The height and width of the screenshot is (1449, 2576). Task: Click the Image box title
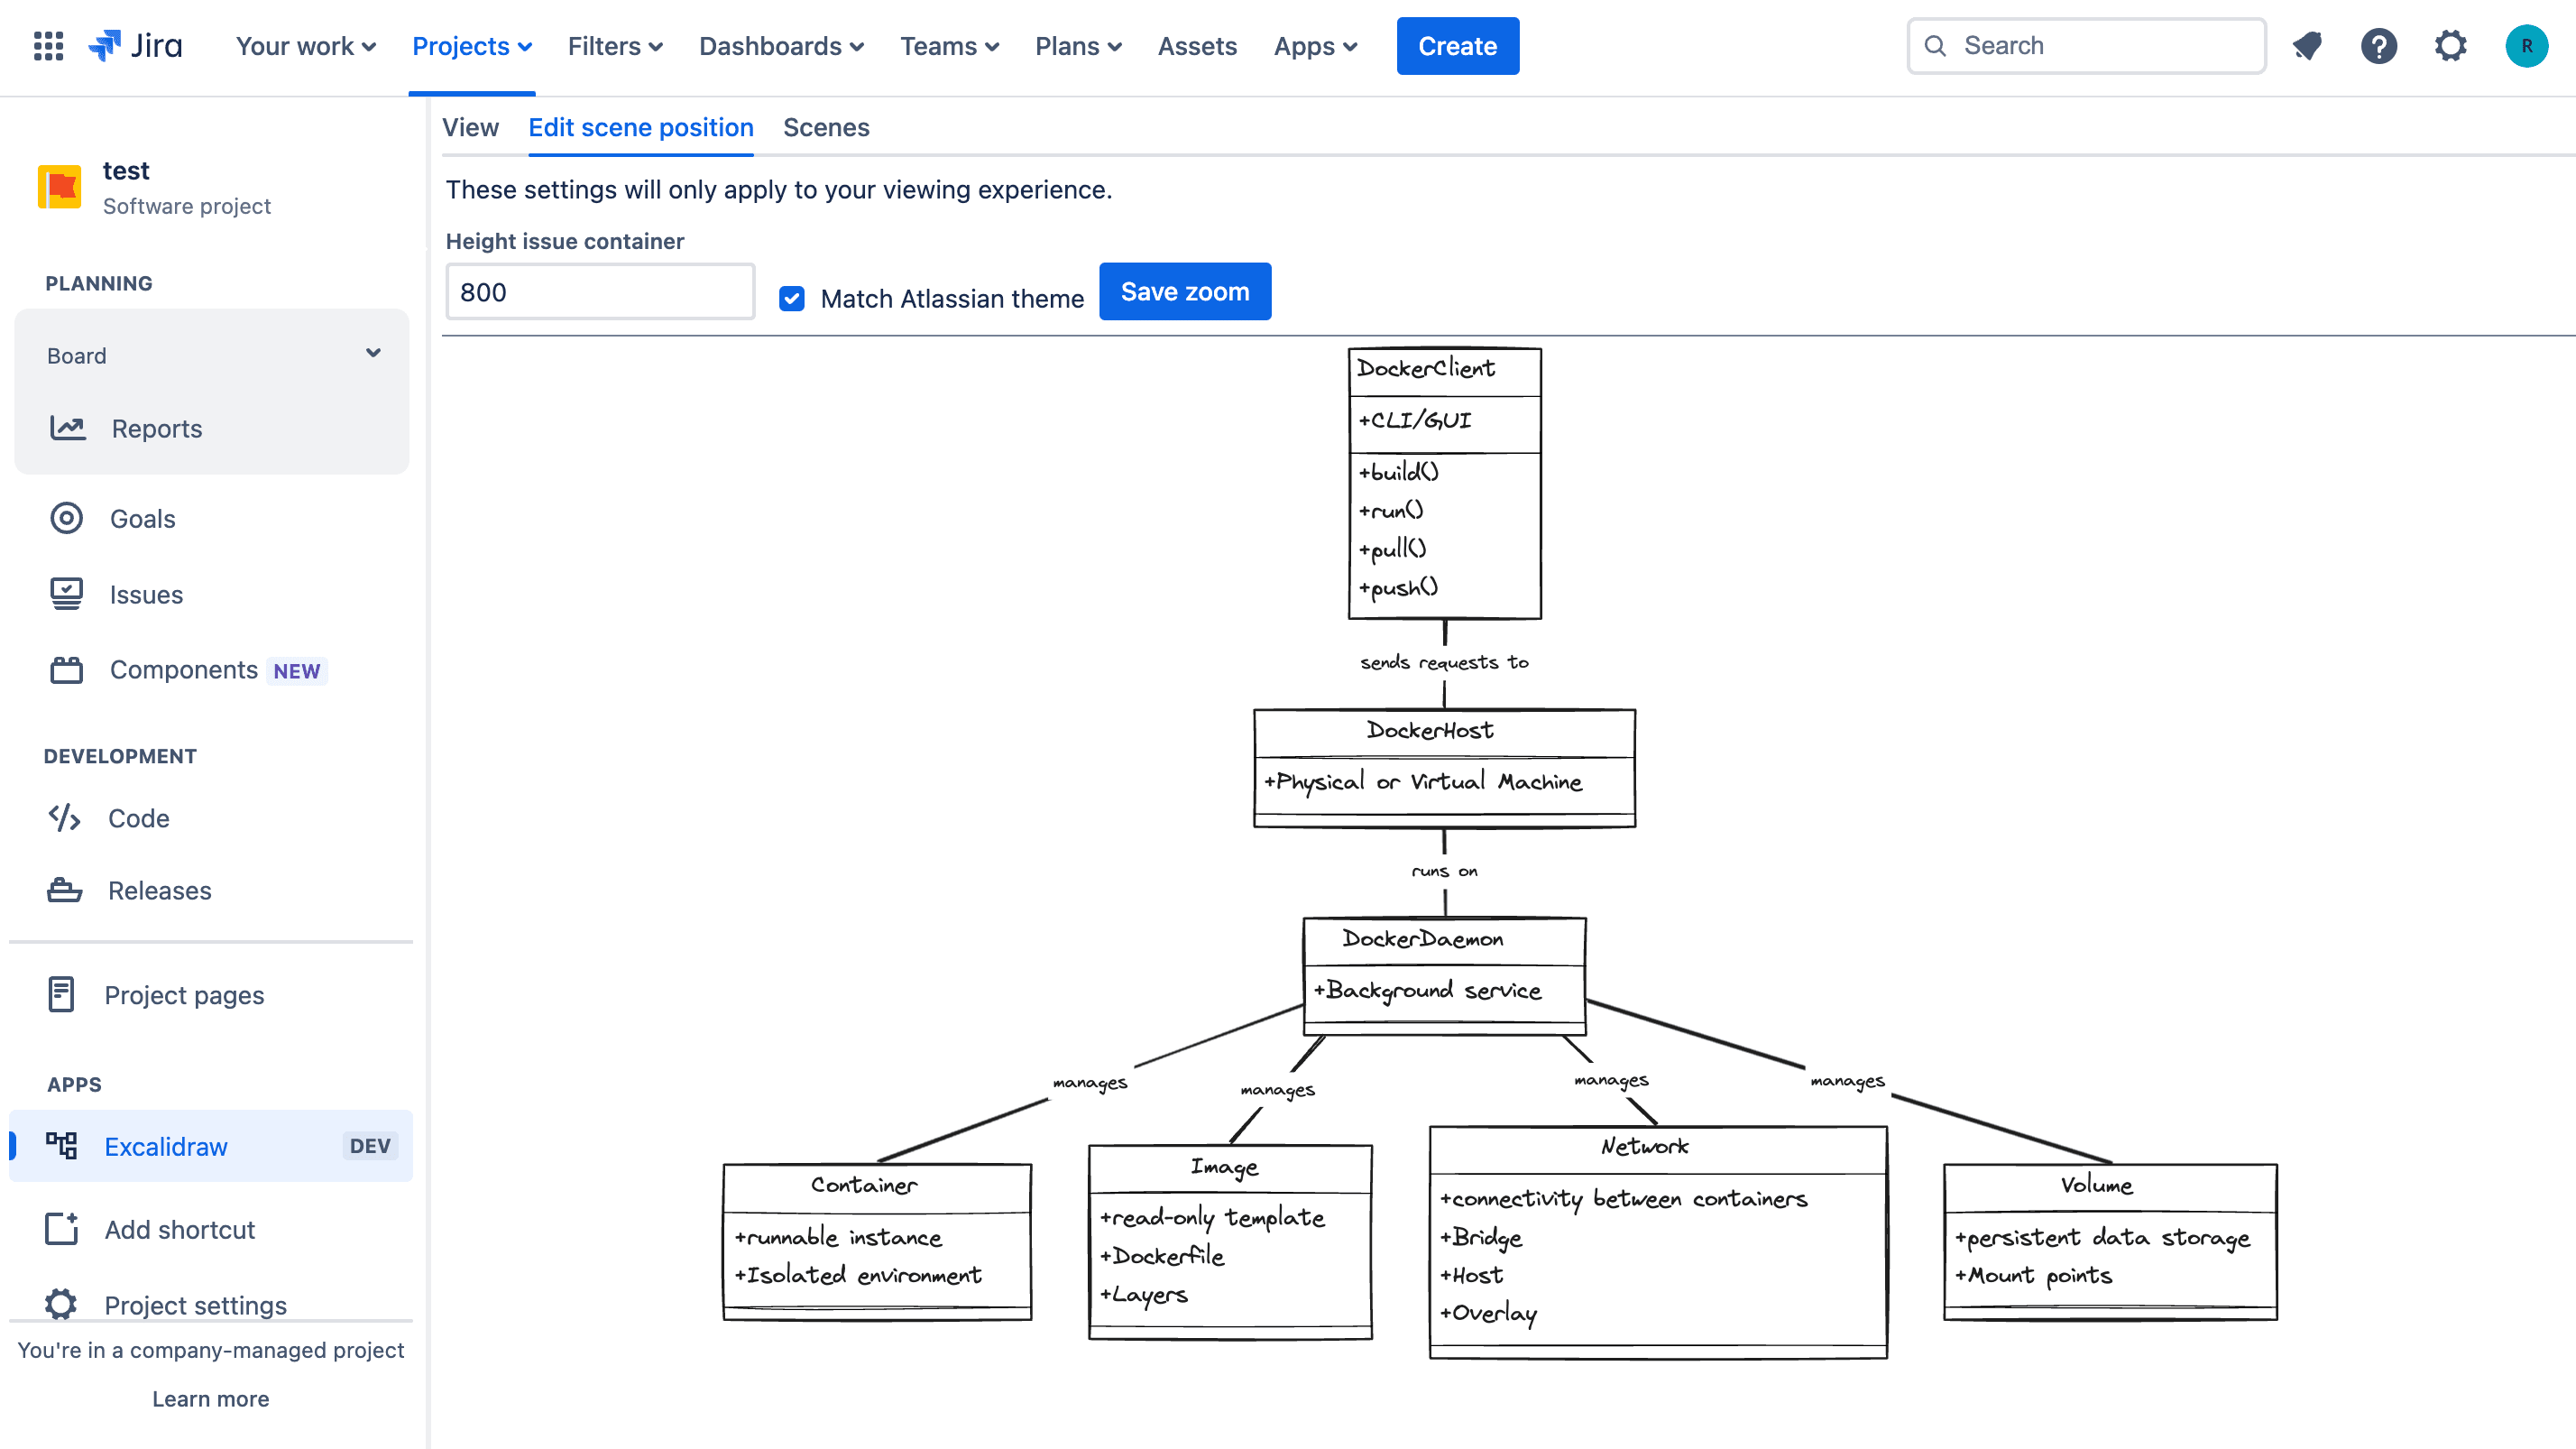[x=1224, y=1167]
